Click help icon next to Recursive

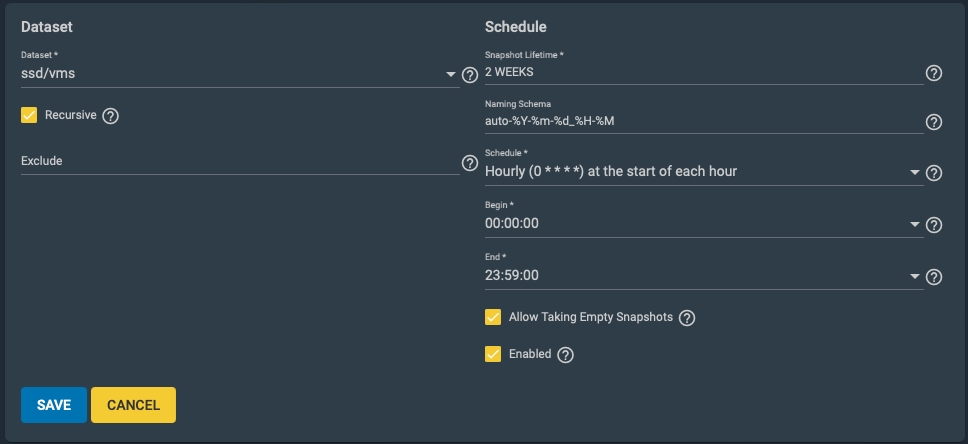pos(111,116)
